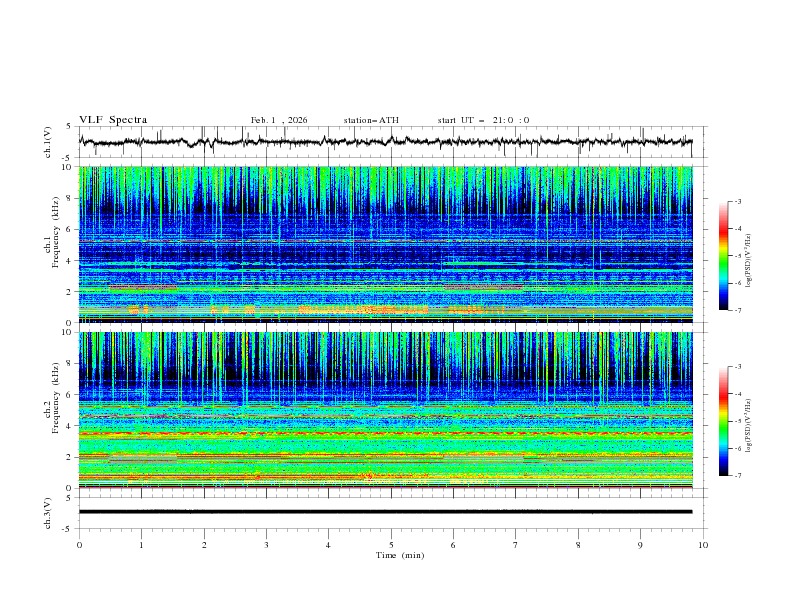Screen dimensions: 792x612
Task: Click the date 'Feb. 1 , 2026'
Action: 279,120
